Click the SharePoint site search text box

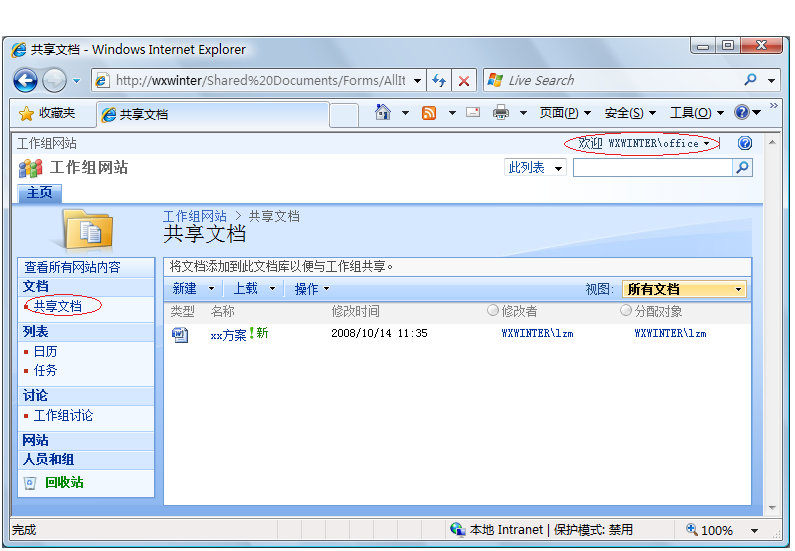653,168
